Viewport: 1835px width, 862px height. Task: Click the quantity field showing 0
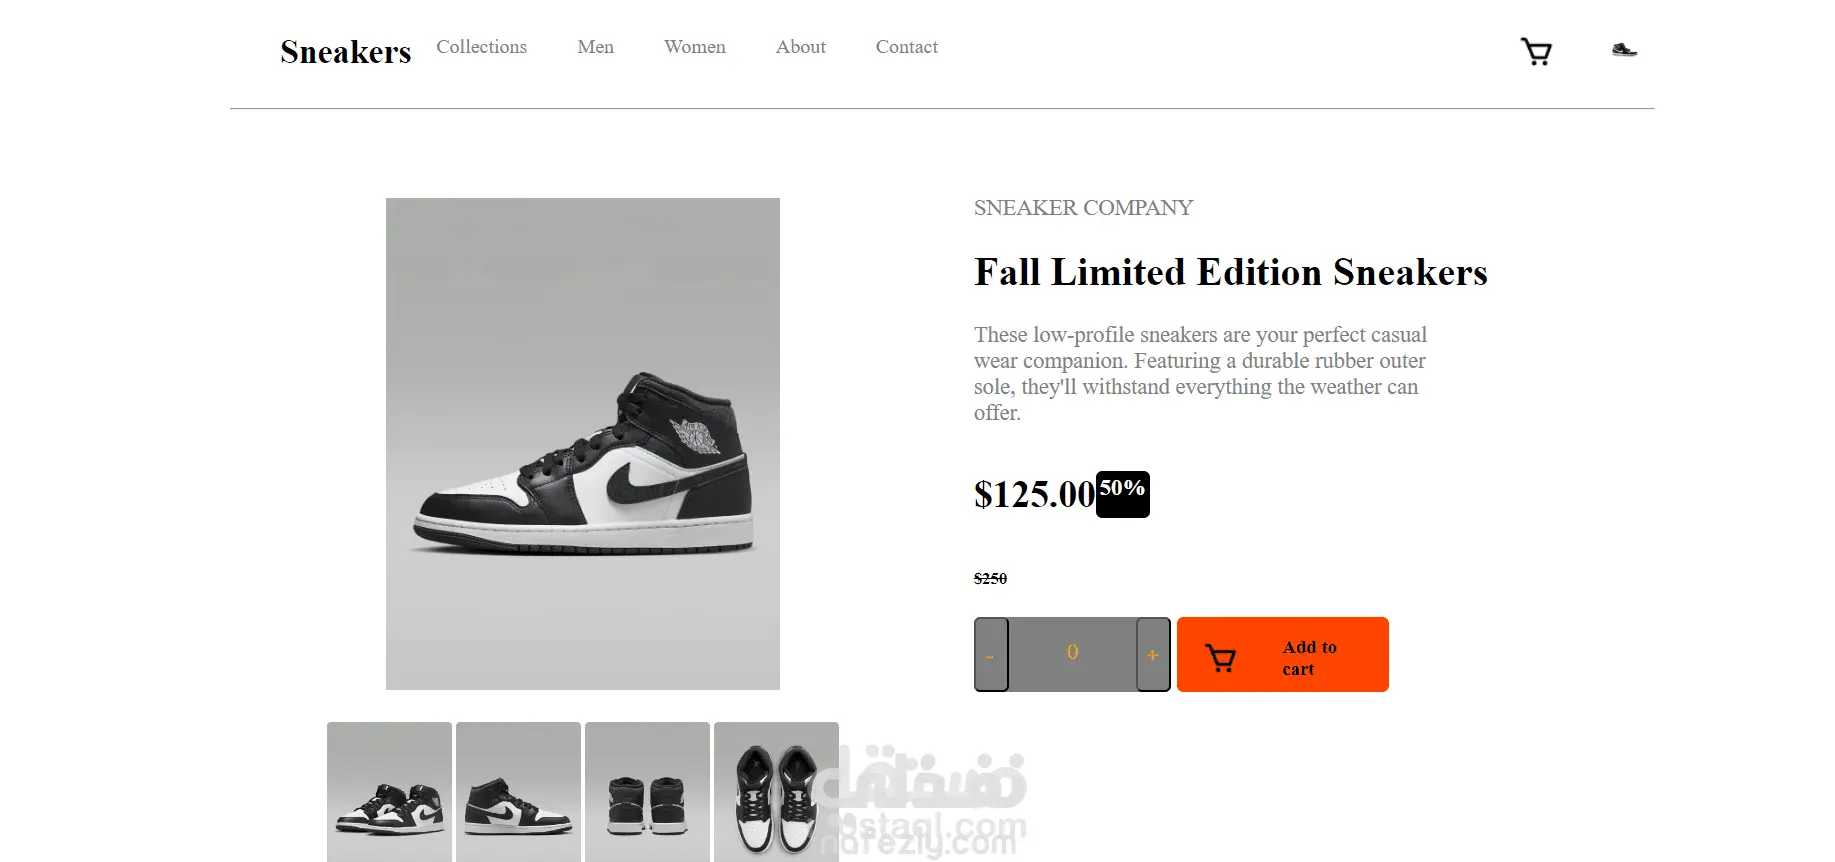click(1072, 653)
